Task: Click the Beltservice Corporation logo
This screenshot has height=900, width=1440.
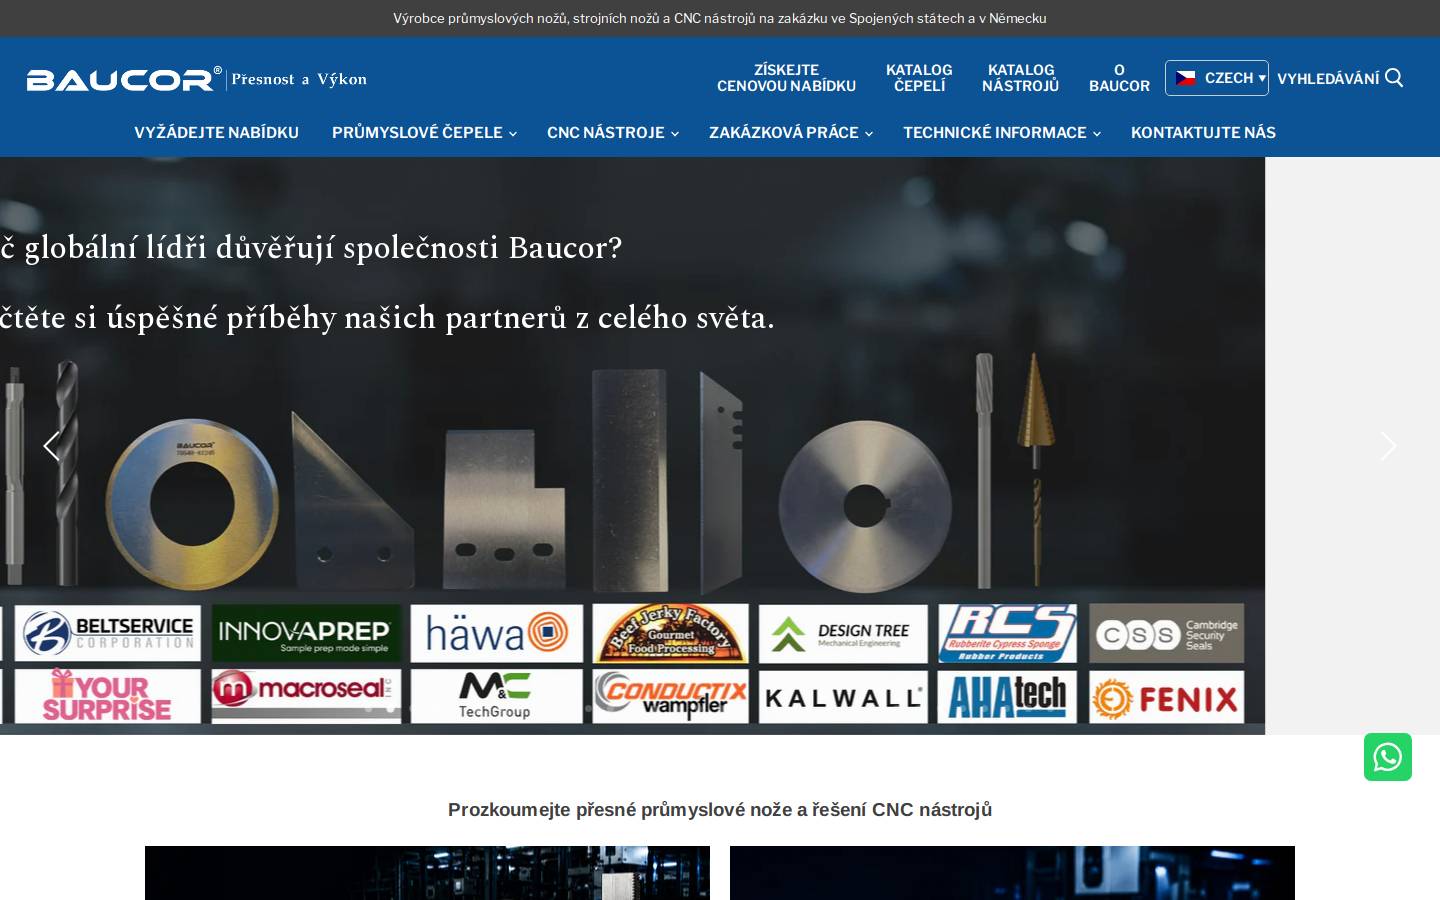Action: [108, 633]
